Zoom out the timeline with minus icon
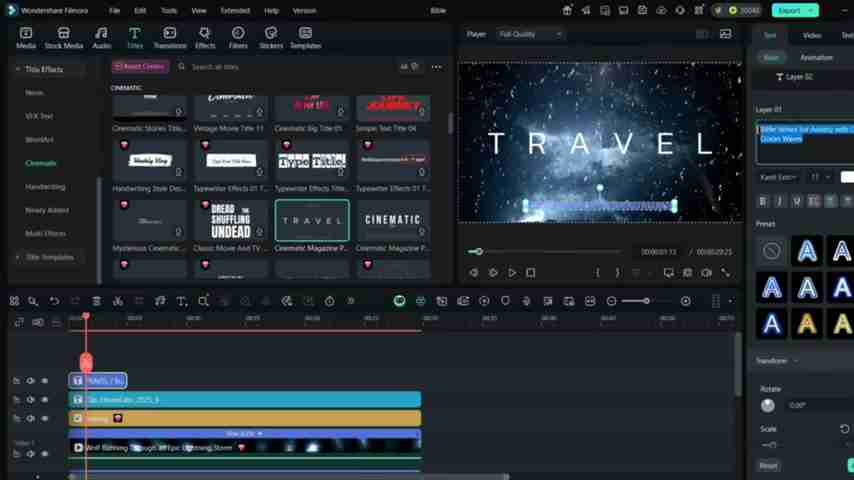Screen dimensions: 854x480 click(x=611, y=301)
